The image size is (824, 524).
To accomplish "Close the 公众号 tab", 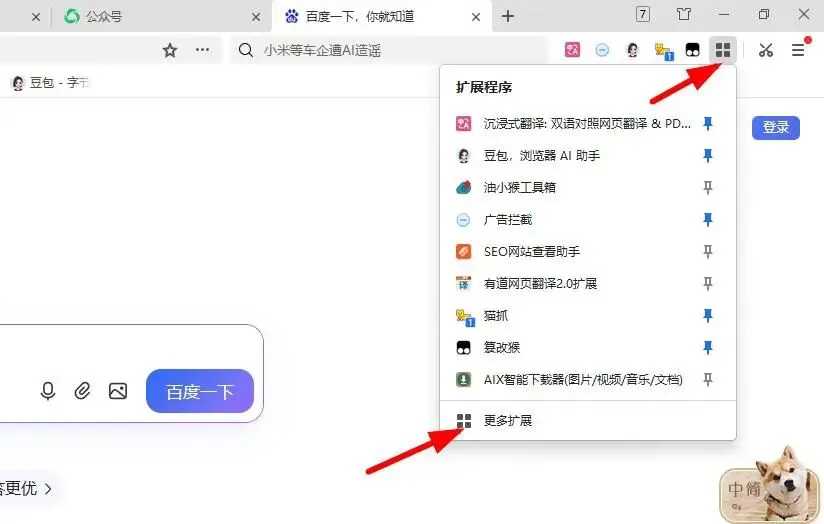I will (256, 17).
